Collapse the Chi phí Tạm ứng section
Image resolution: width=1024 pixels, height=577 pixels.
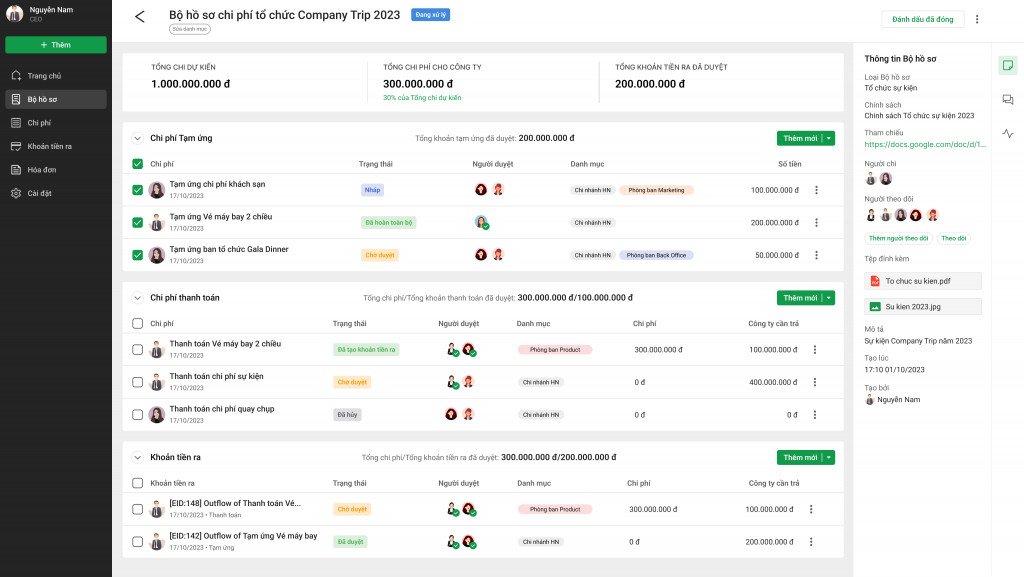(x=137, y=138)
